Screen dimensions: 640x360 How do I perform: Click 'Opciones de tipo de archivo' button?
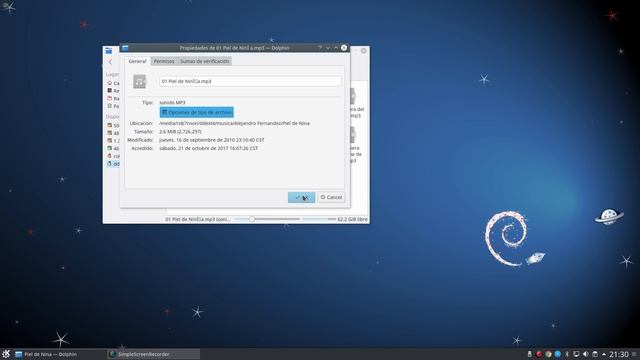[x=197, y=112]
